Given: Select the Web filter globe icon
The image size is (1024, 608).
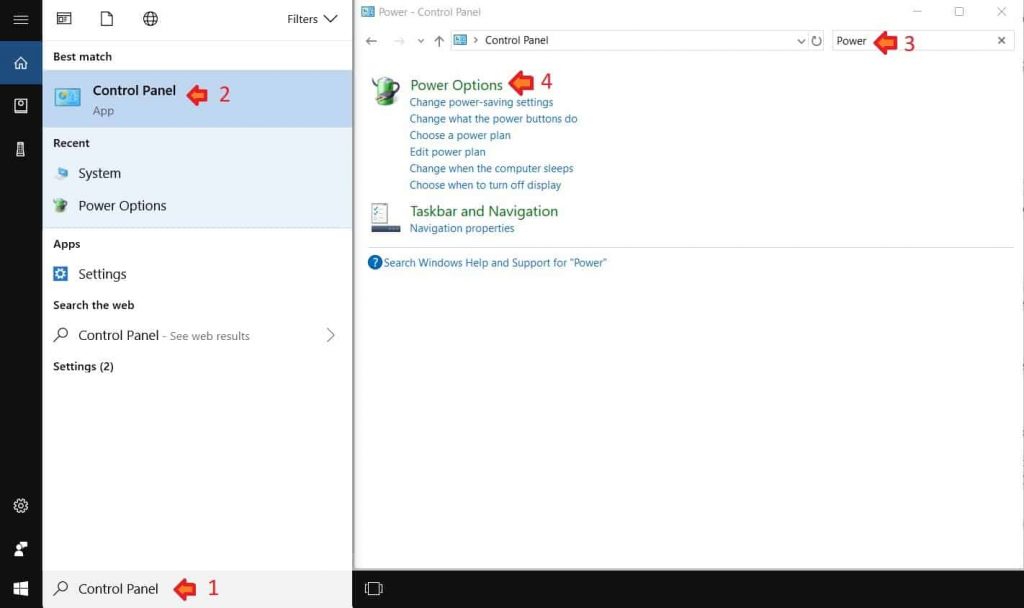Looking at the screenshot, I should click(x=149, y=19).
